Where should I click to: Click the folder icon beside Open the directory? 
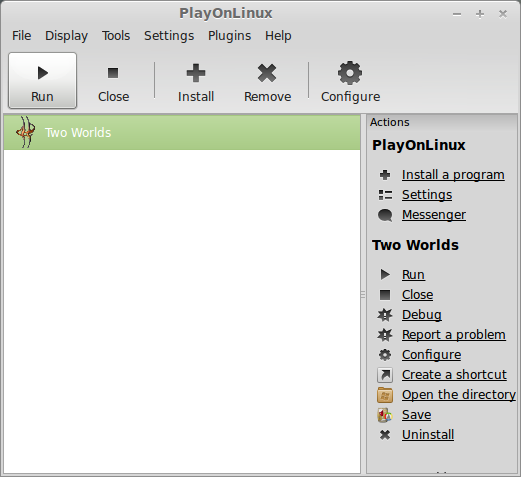click(x=385, y=395)
